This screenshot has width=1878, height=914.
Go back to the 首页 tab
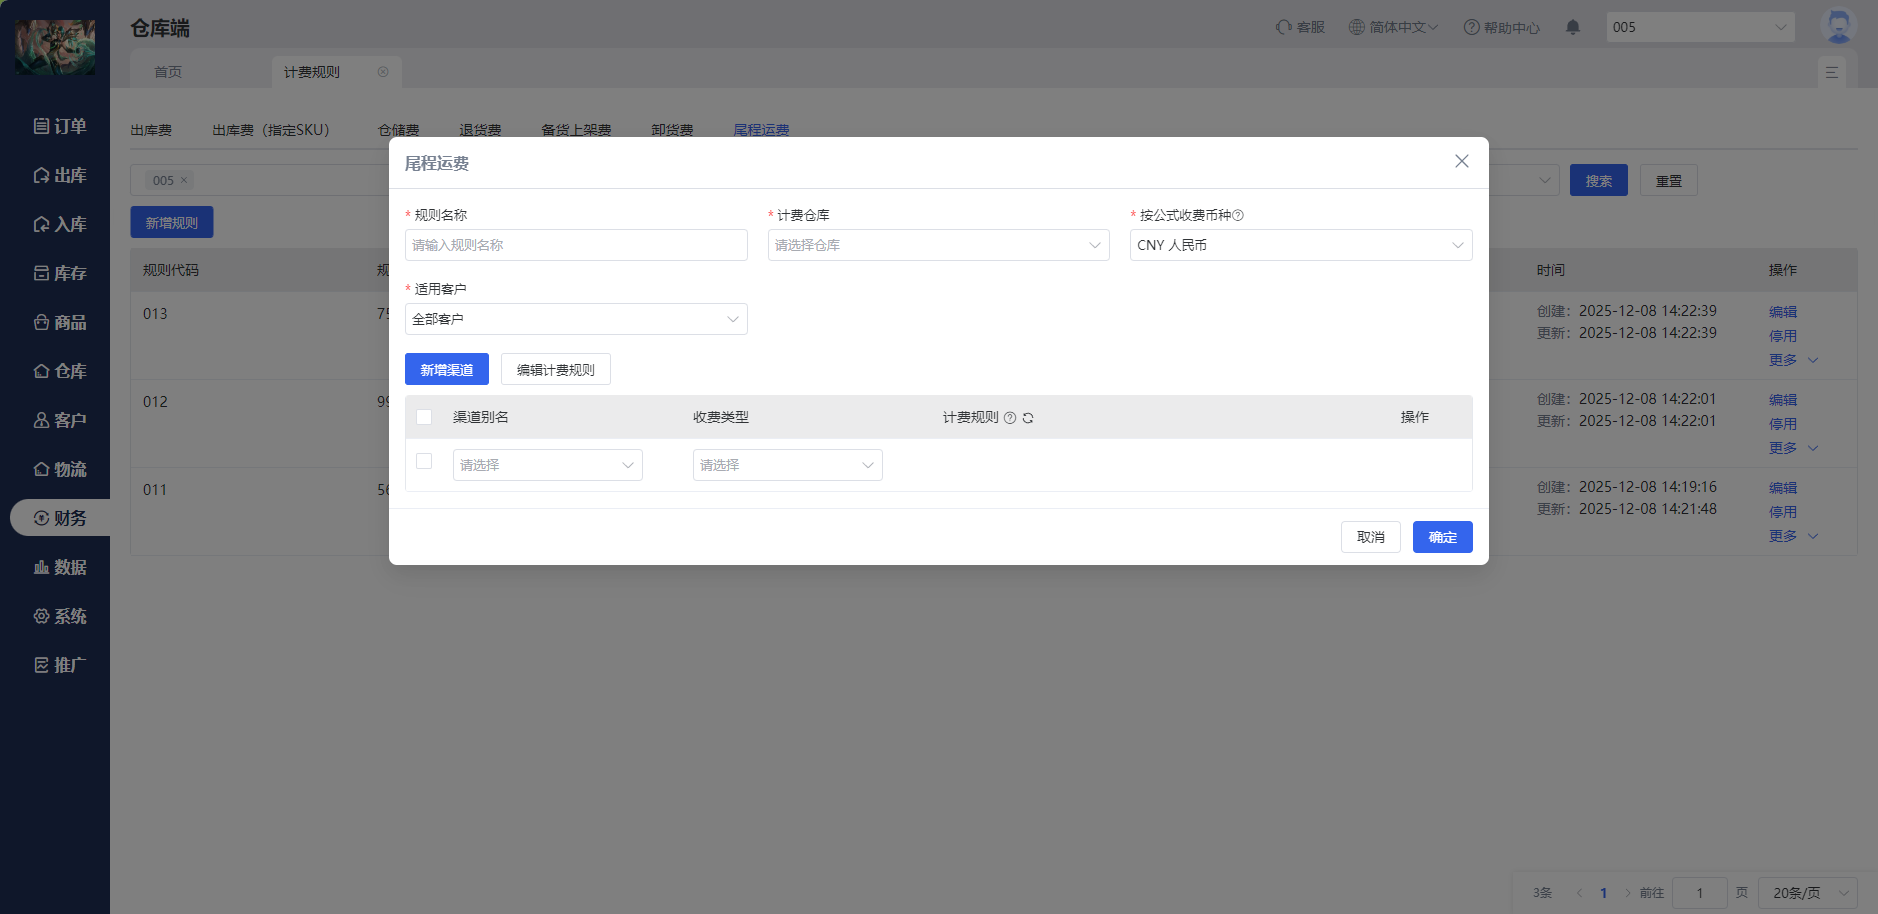tap(167, 71)
